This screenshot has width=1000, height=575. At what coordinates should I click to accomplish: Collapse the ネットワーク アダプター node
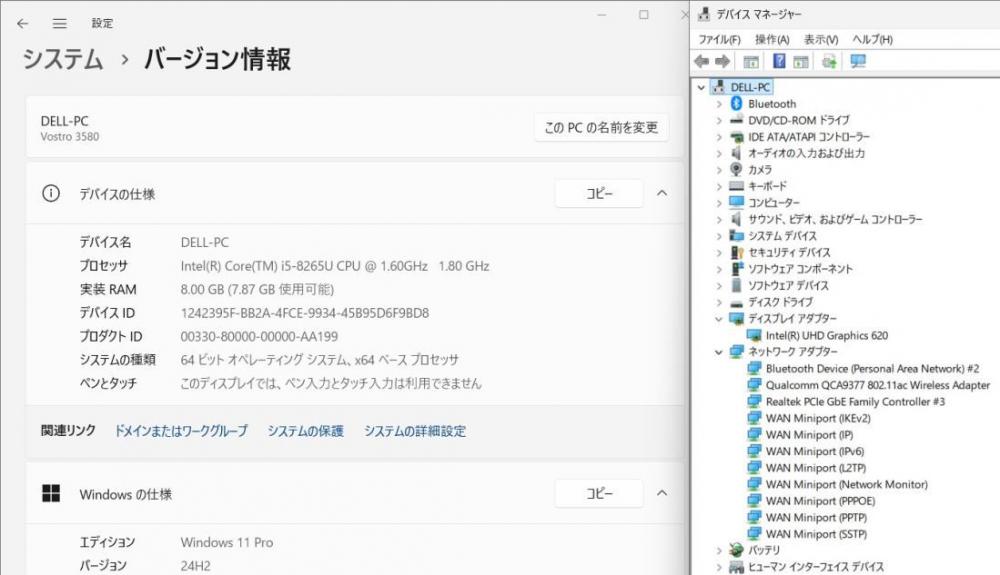pyautogui.click(x=719, y=352)
